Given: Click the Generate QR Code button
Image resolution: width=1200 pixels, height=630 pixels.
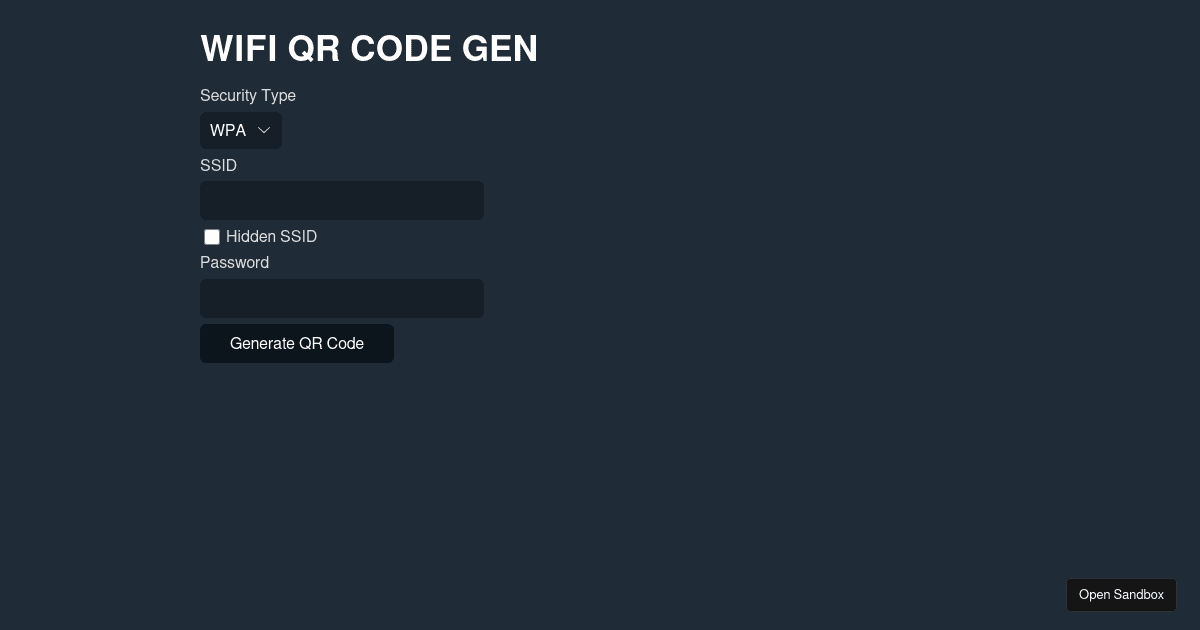Looking at the screenshot, I should 297,343.
